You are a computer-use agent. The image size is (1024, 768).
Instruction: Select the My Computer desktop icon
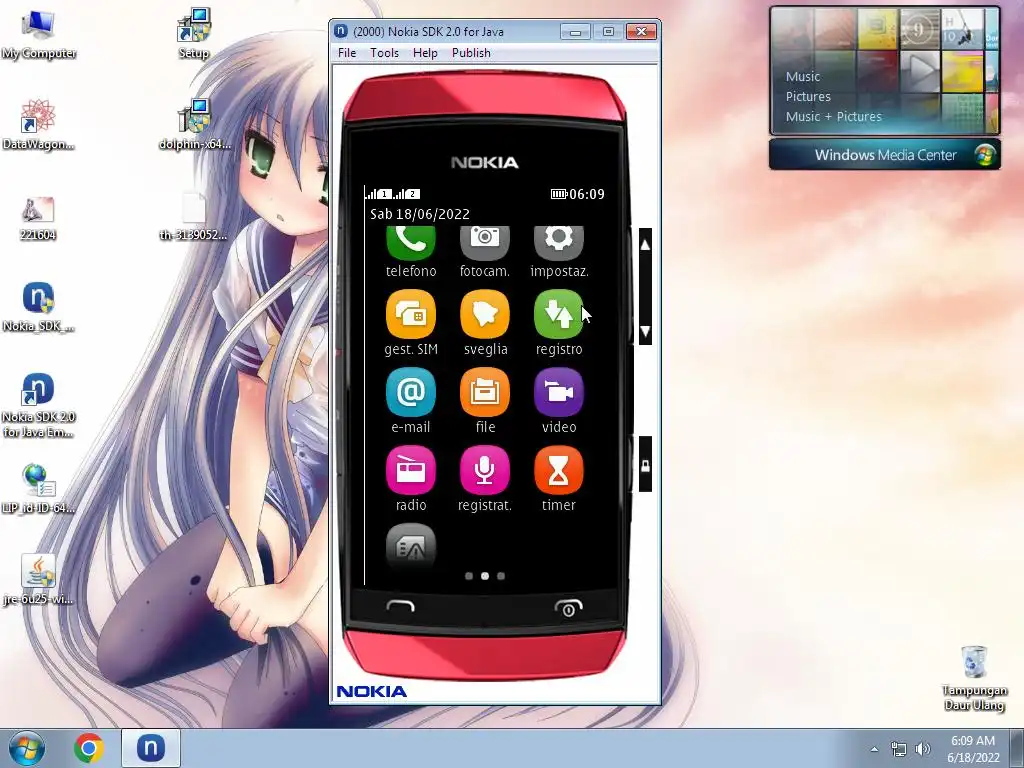click(39, 34)
